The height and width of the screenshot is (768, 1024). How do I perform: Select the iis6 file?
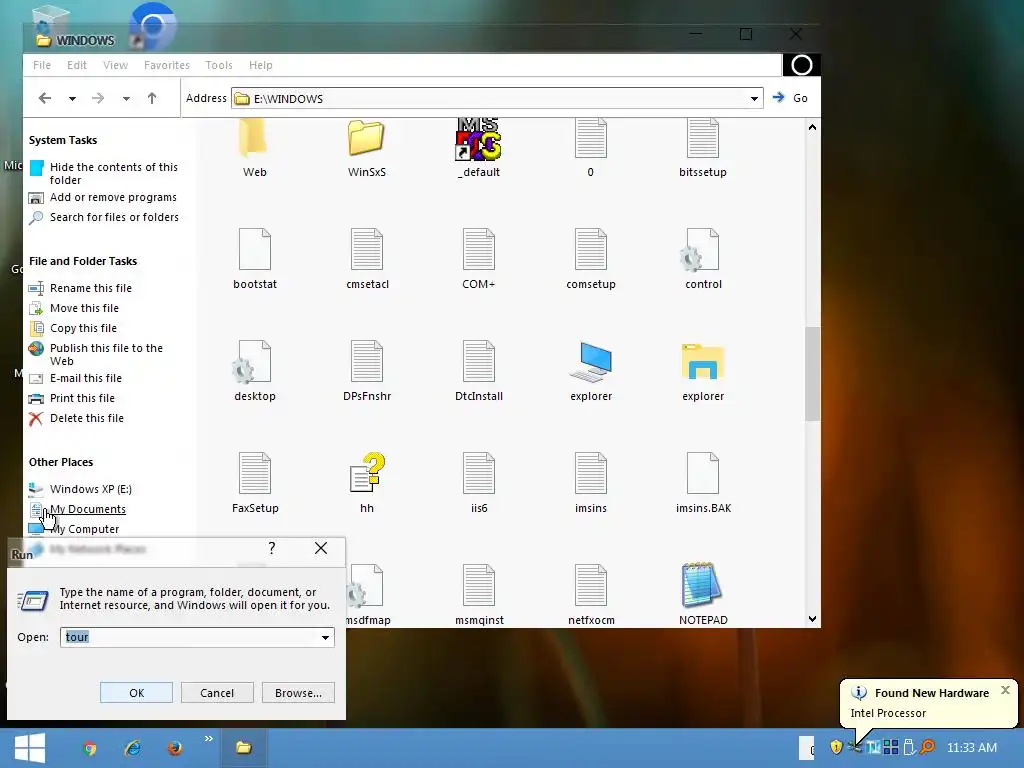coord(479,483)
